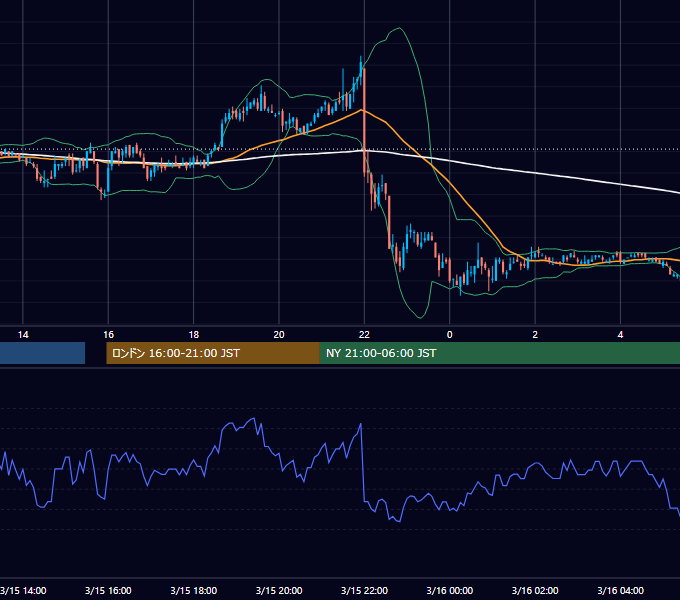Screen dimensions: 680x600
Task: Click the 3/16 04:00 date label
Action: (x=621, y=590)
